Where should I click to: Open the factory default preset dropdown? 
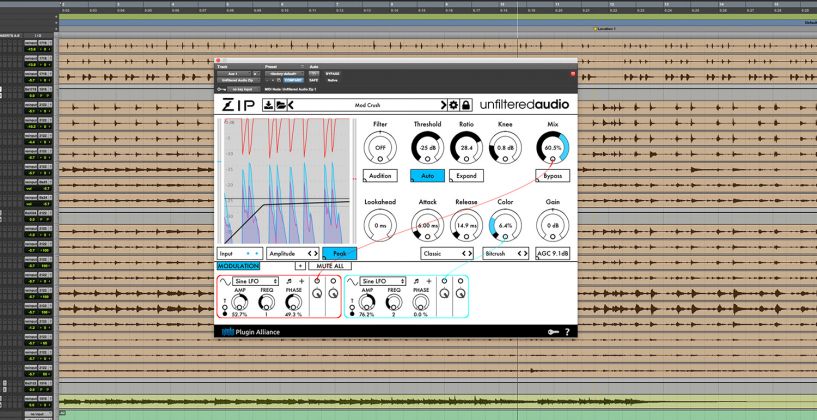click(x=284, y=73)
